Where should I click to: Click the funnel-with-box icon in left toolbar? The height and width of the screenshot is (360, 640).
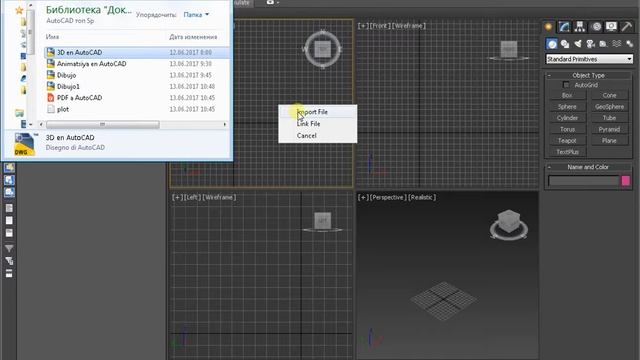coord(9,261)
